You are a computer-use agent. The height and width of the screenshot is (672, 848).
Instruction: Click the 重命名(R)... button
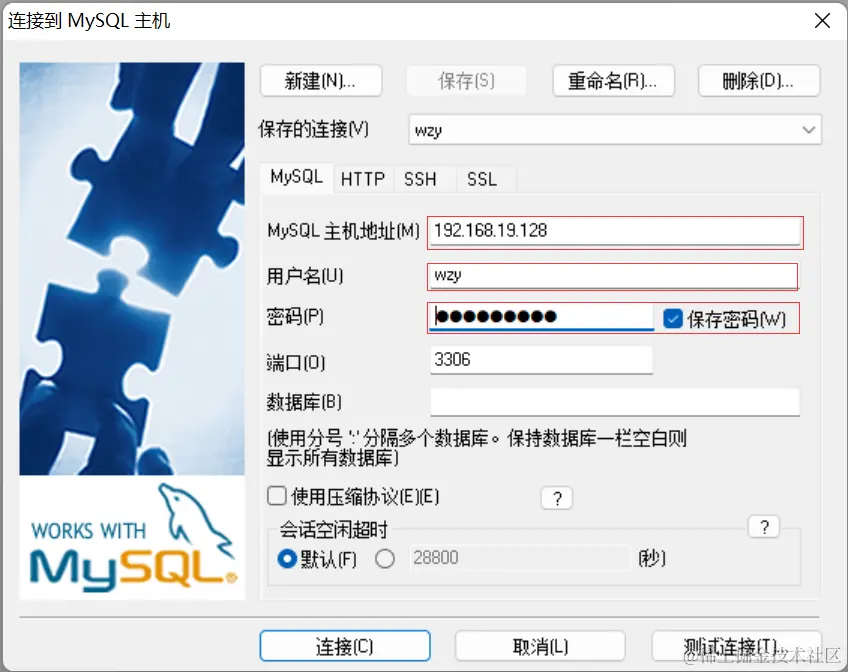point(613,81)
